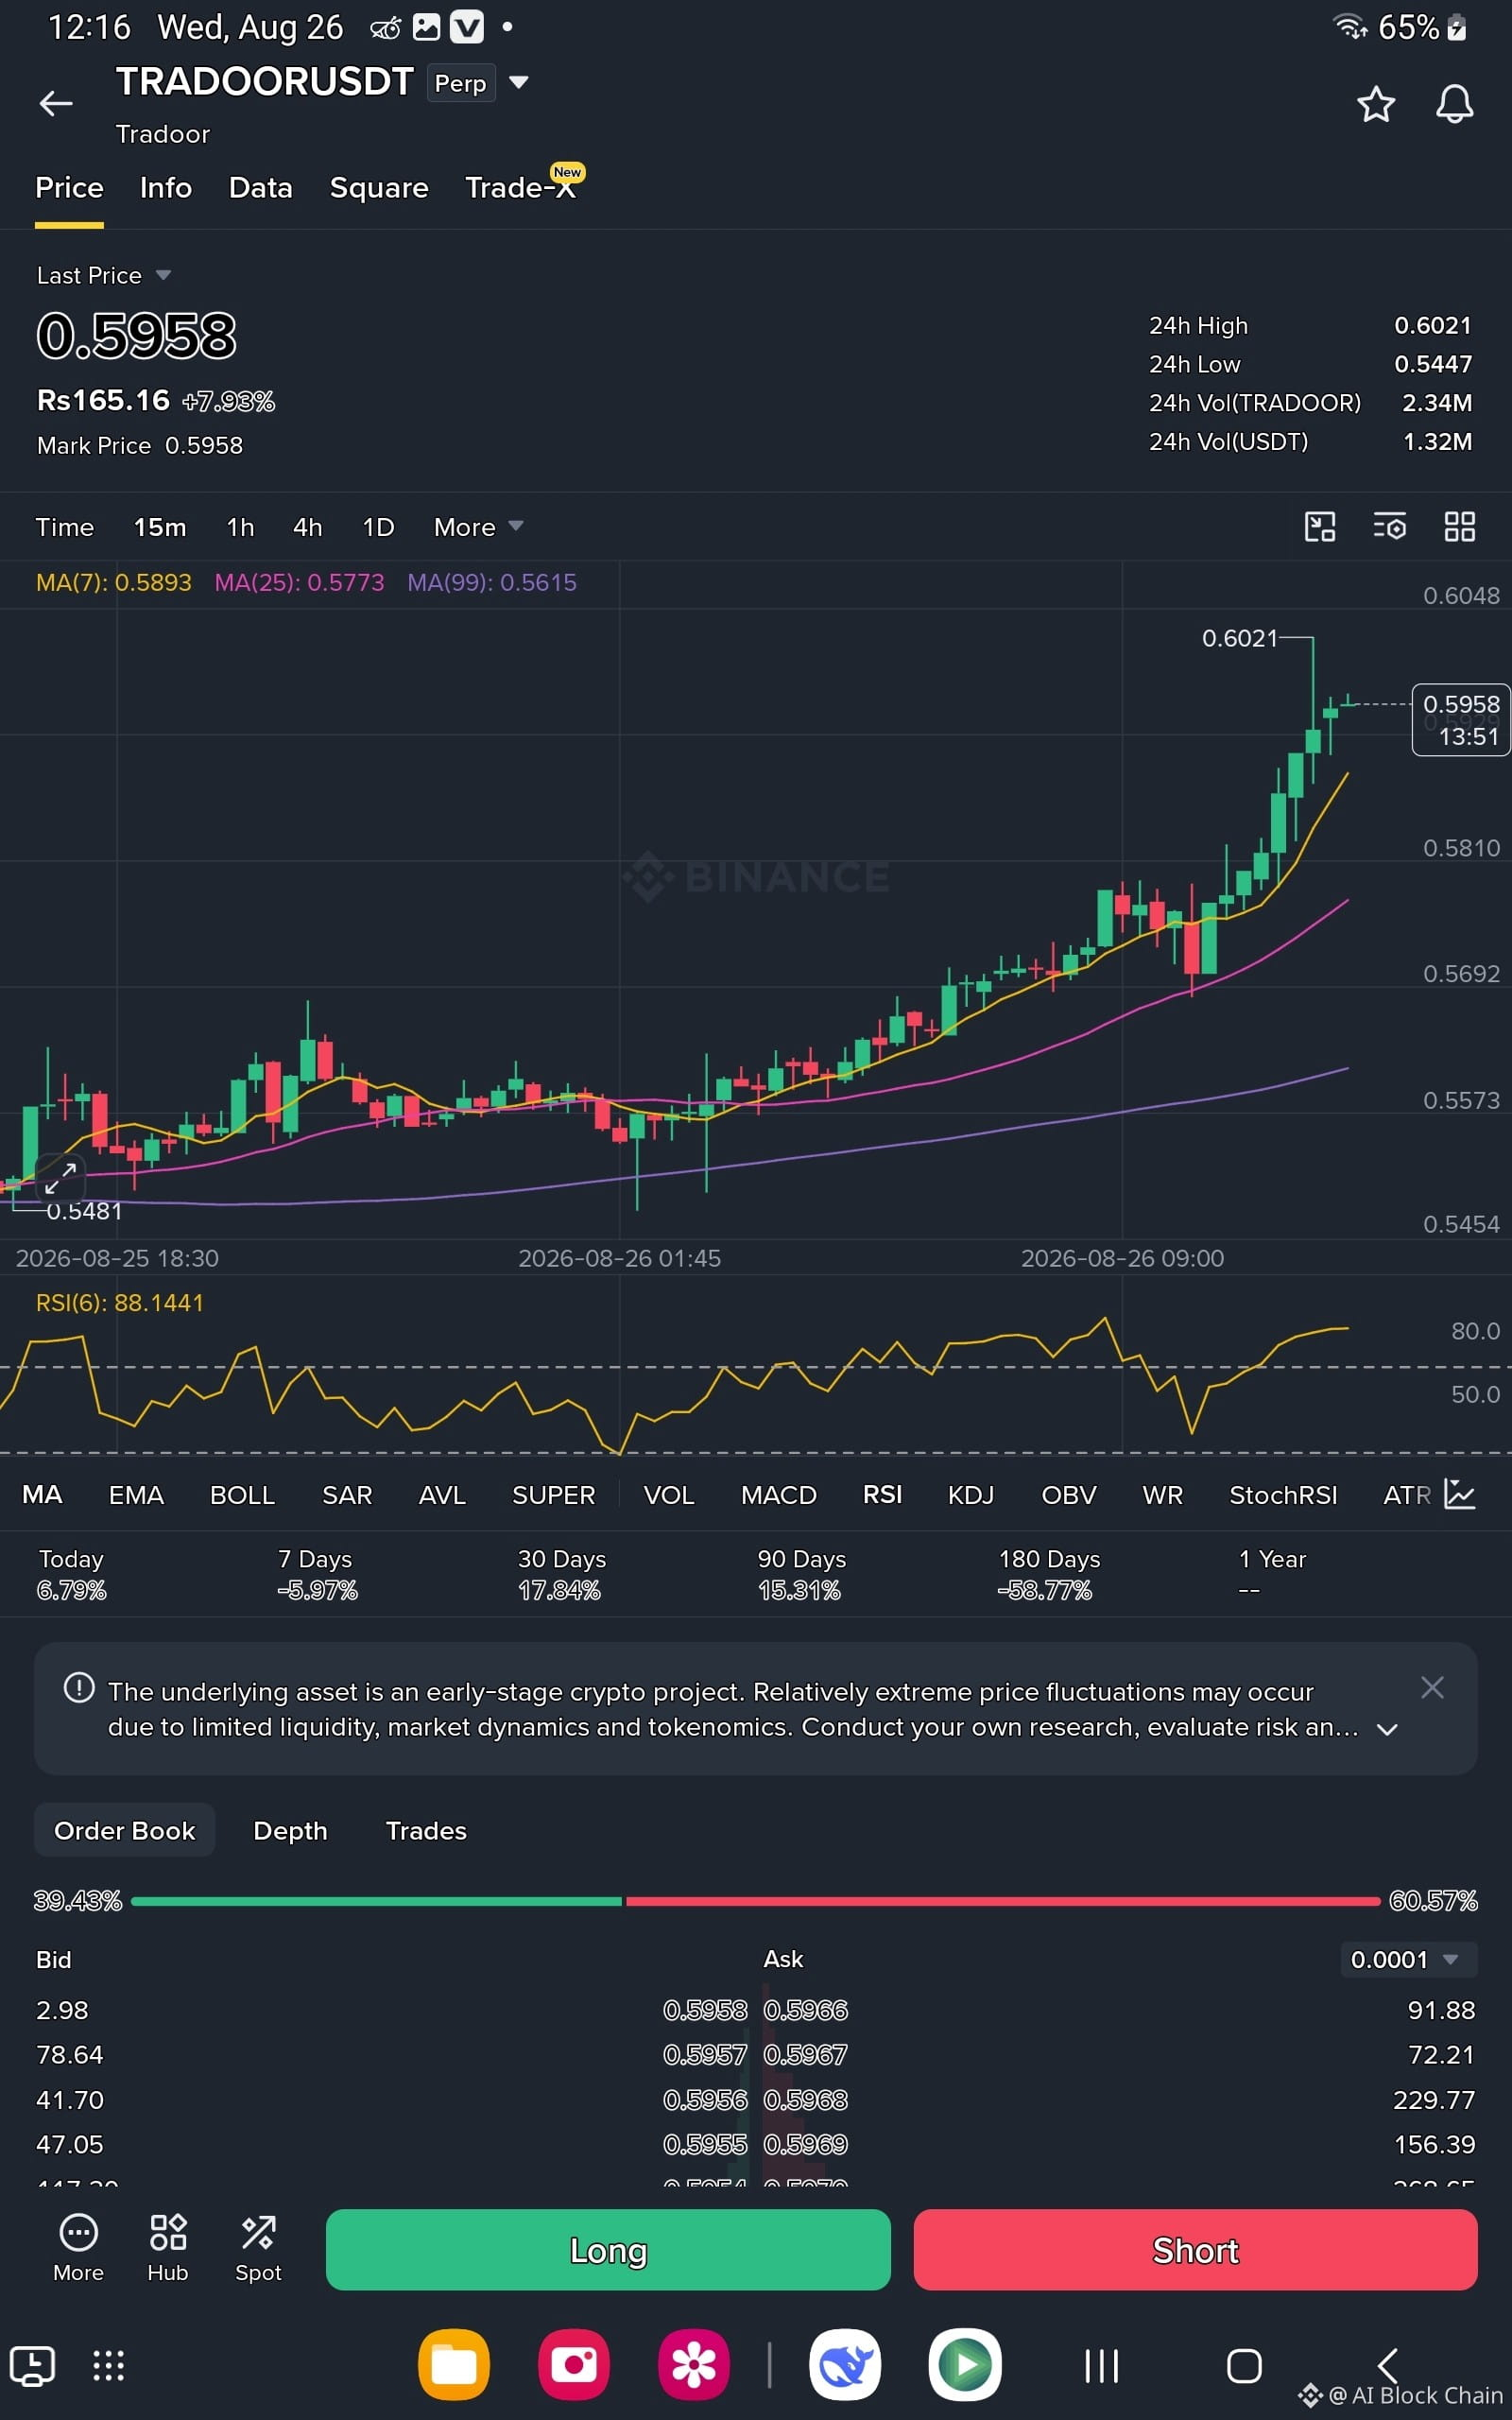Select the Depth tab
Image resolution: width=1512 pixels, height=2420 pixels.
290,1831
